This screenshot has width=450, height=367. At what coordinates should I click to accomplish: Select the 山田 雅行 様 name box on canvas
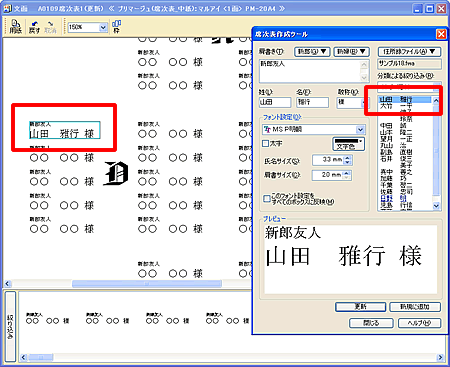(x=65, y=130)
